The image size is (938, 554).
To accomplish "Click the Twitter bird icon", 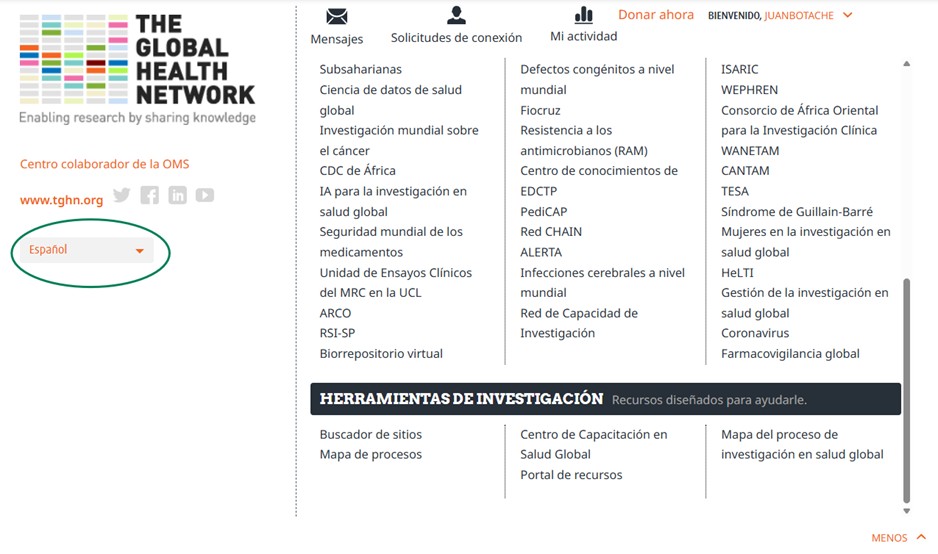I will [122, 196].
